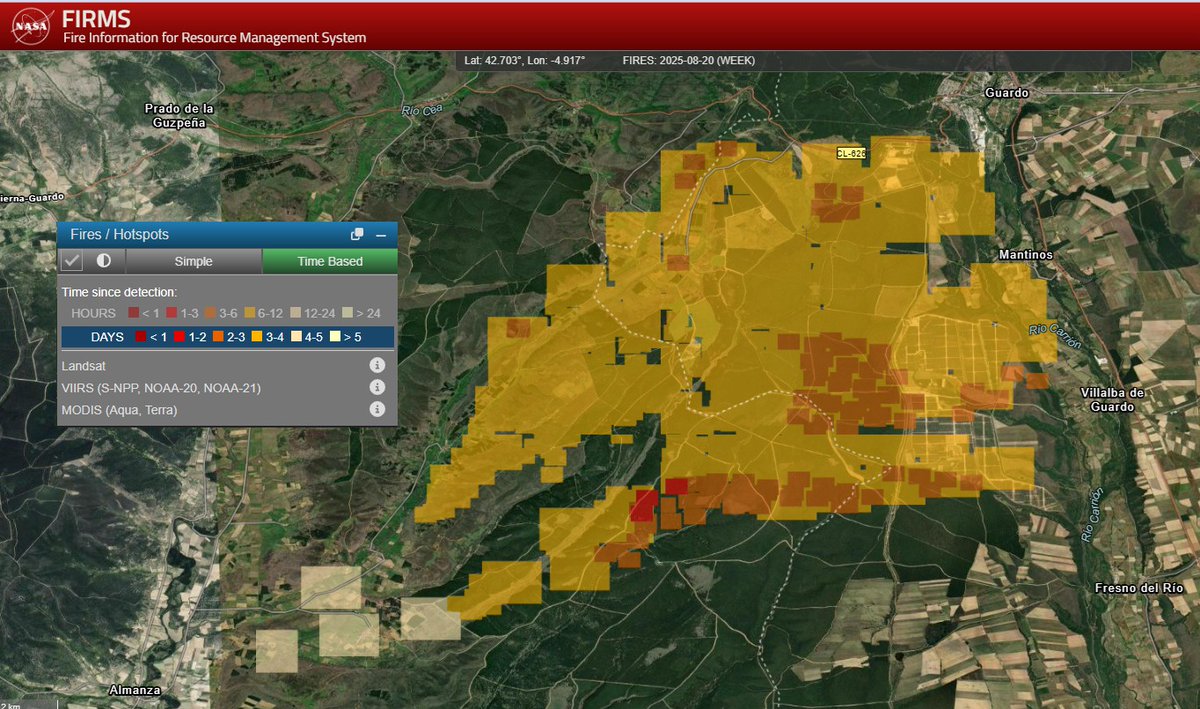
Task: Click the DAYS 3-4 yellow-orange swatch
Action: point(258,337)
